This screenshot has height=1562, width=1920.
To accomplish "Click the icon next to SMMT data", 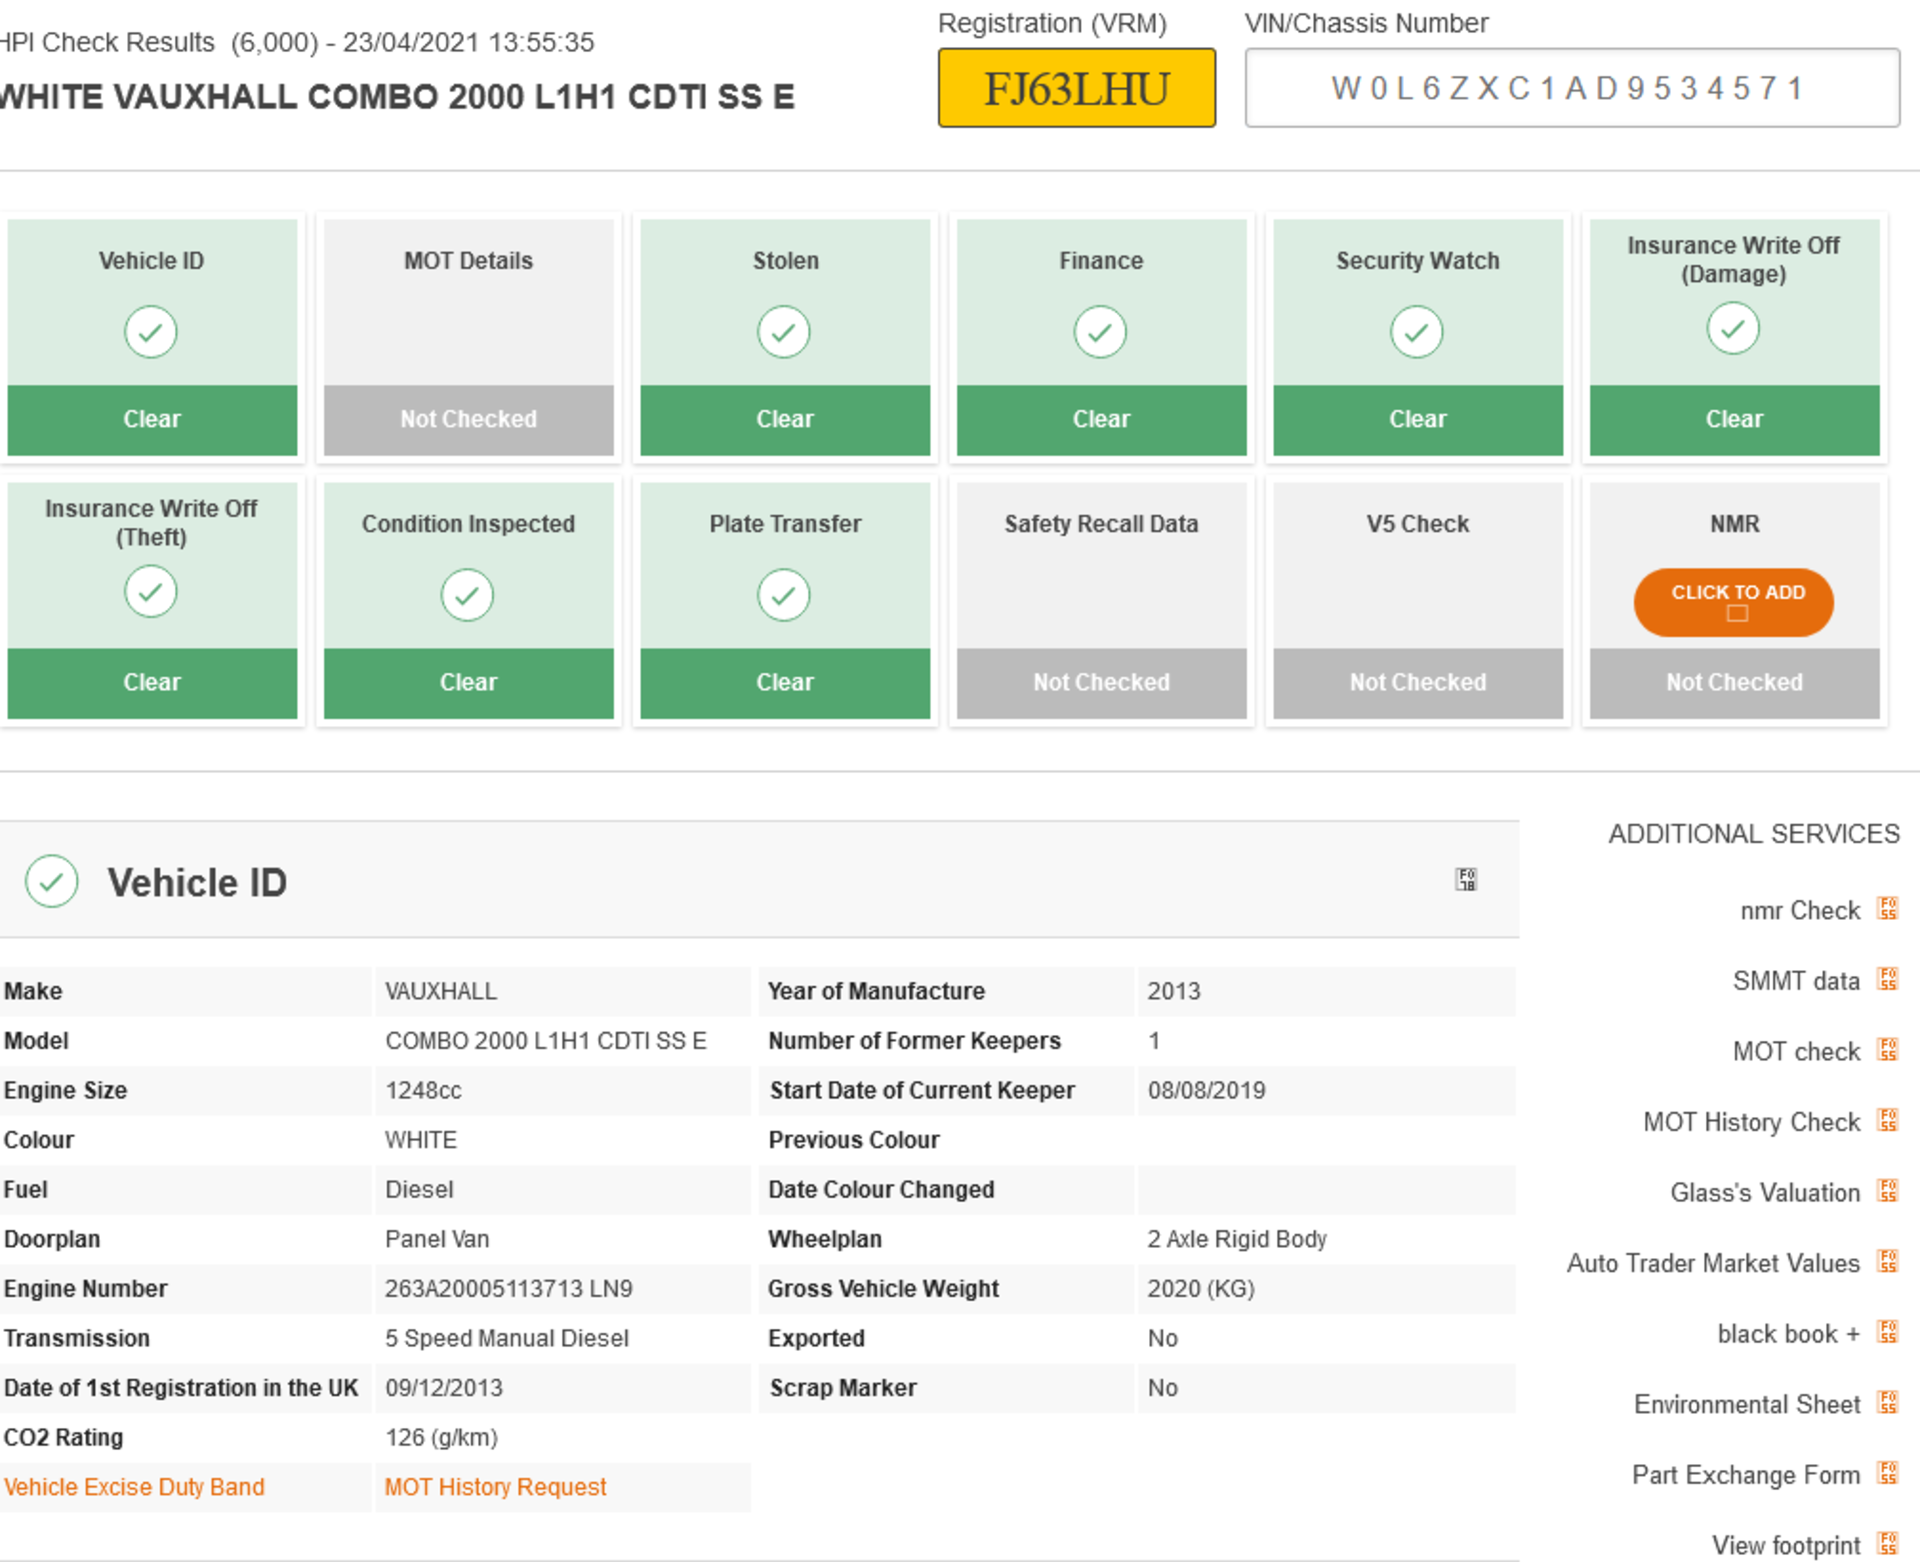I will coord(1887,979).
